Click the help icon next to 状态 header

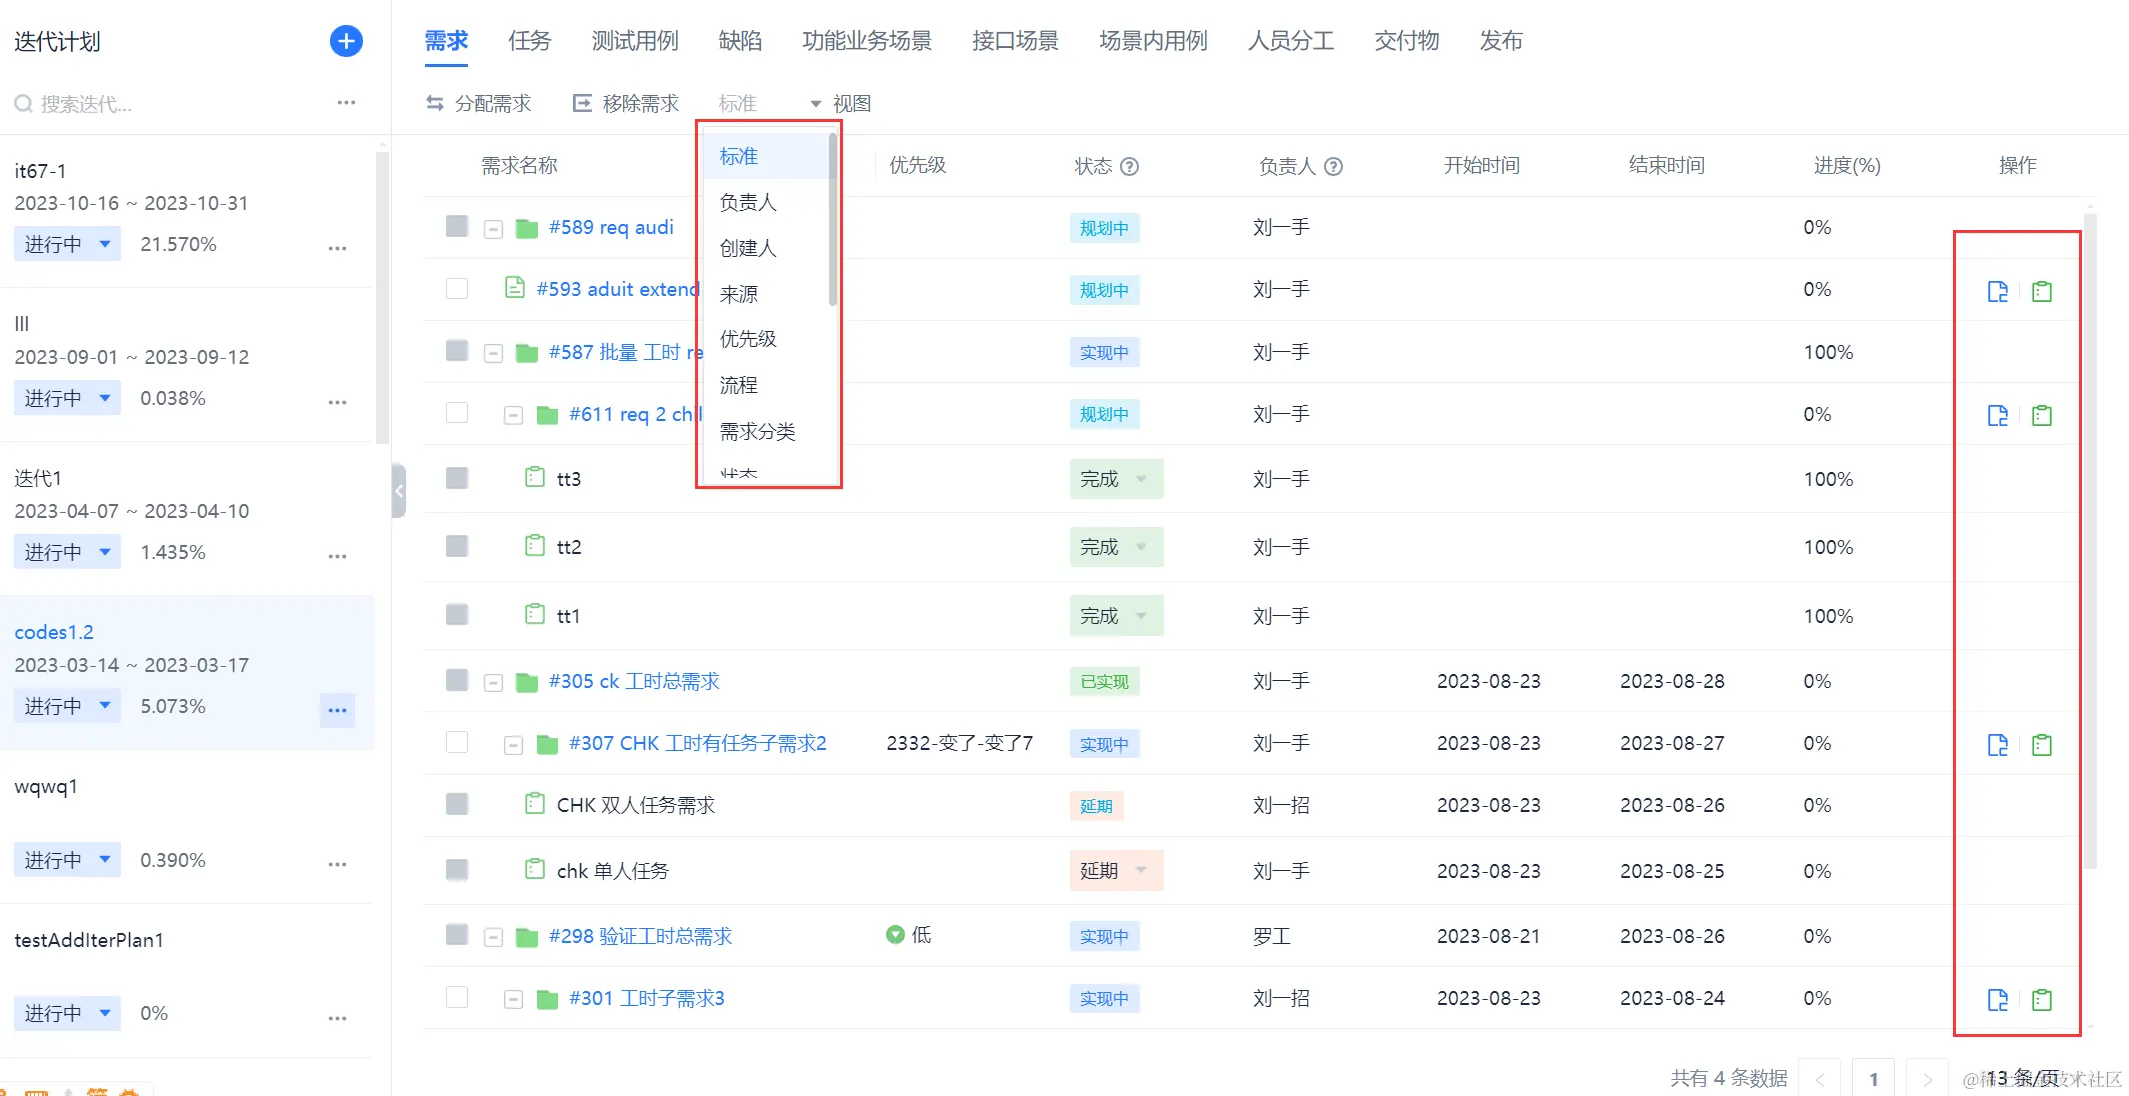tap(1130, 166)
